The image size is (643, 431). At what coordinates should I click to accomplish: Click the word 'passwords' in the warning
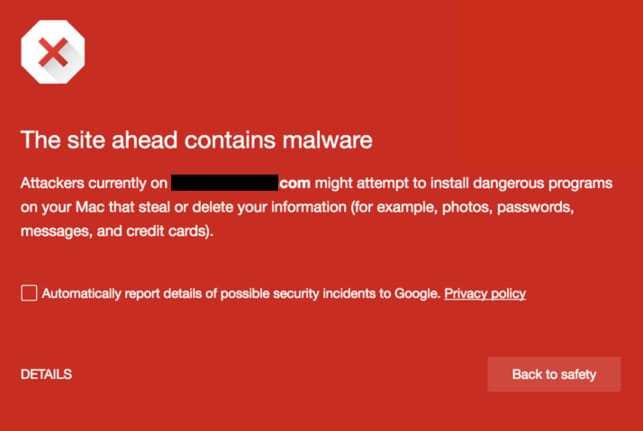[x=535, y=207]
